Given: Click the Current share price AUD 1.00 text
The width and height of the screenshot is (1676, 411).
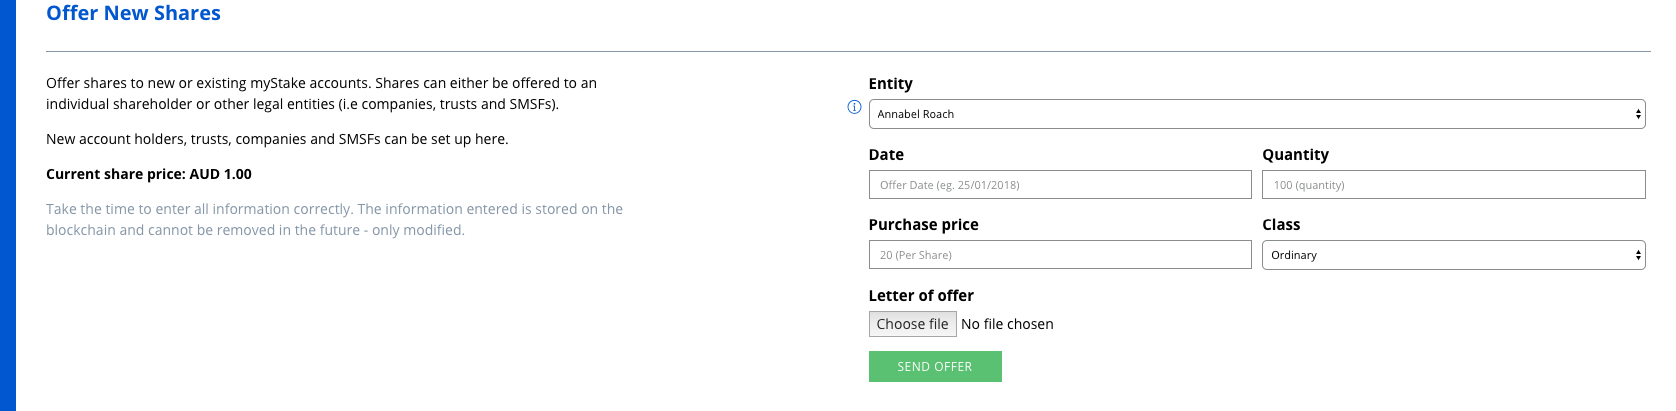Looking at the screenshot, I should click(x=149, y=174).
